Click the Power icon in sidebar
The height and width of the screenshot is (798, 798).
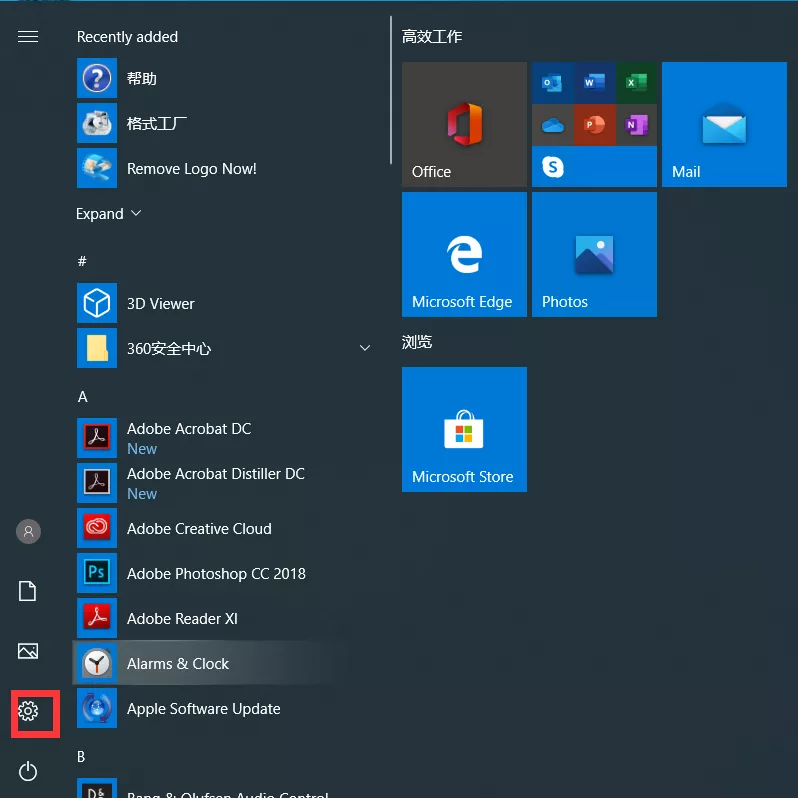28,771
